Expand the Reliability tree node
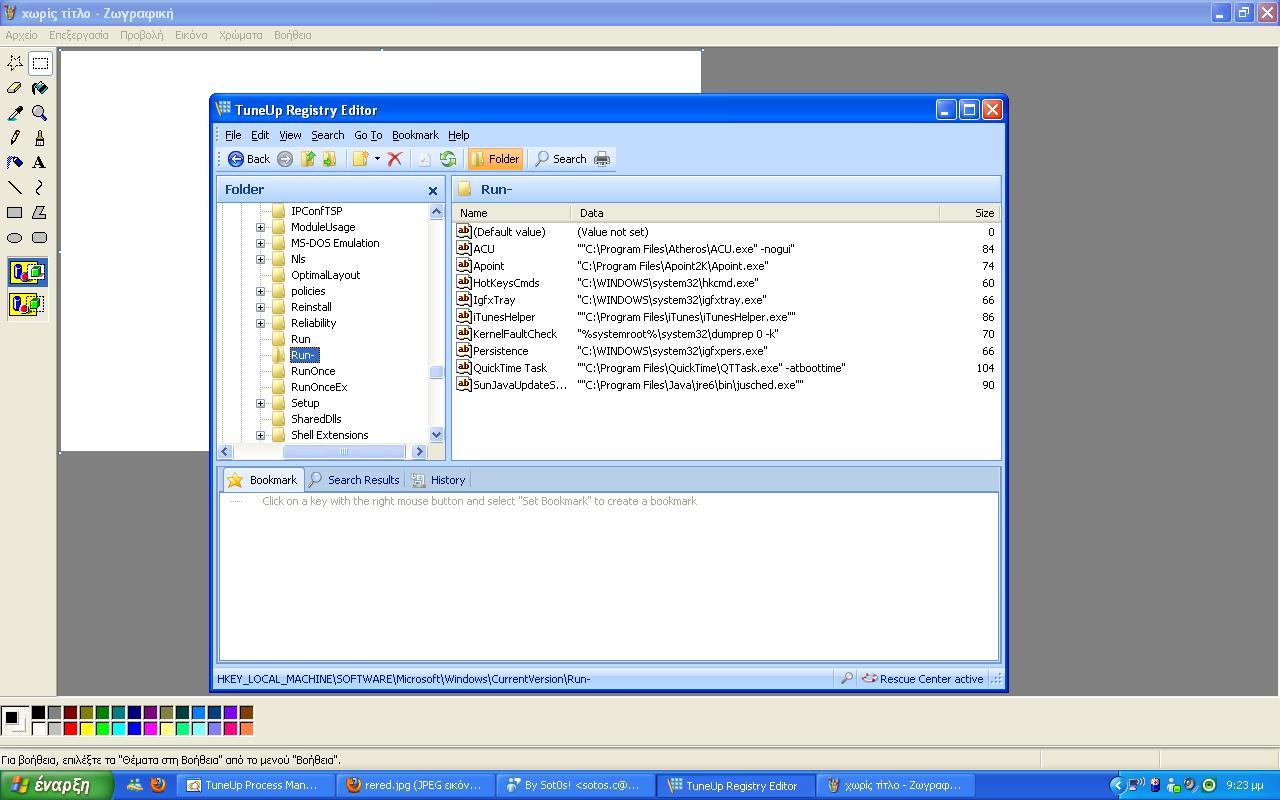The height and width of the screenshot is (800, 1280). (x=260, y=323)
